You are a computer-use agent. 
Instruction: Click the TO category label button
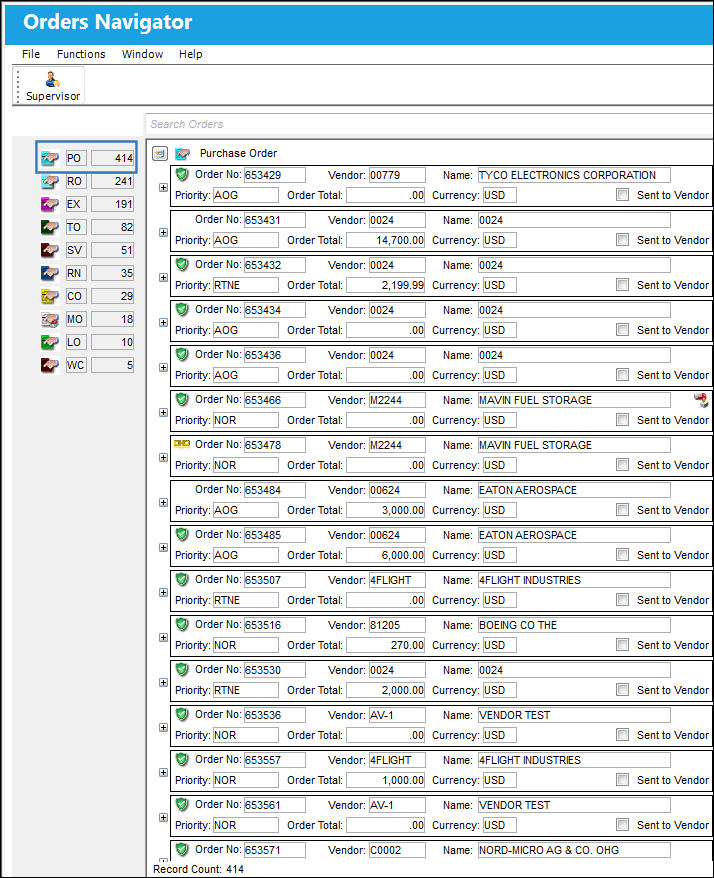click(76, 227)
